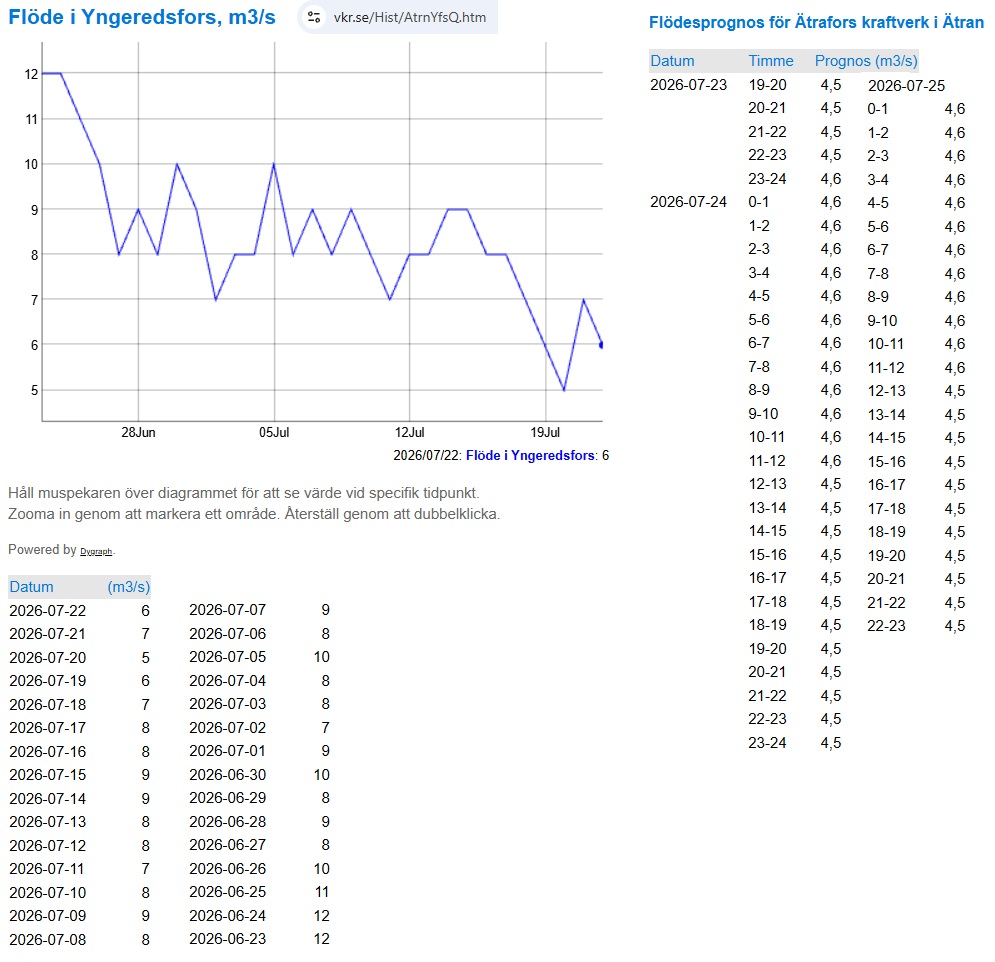Click the Flödesprognos för Ätrafors kraftverk heading

tap(816, 22)
